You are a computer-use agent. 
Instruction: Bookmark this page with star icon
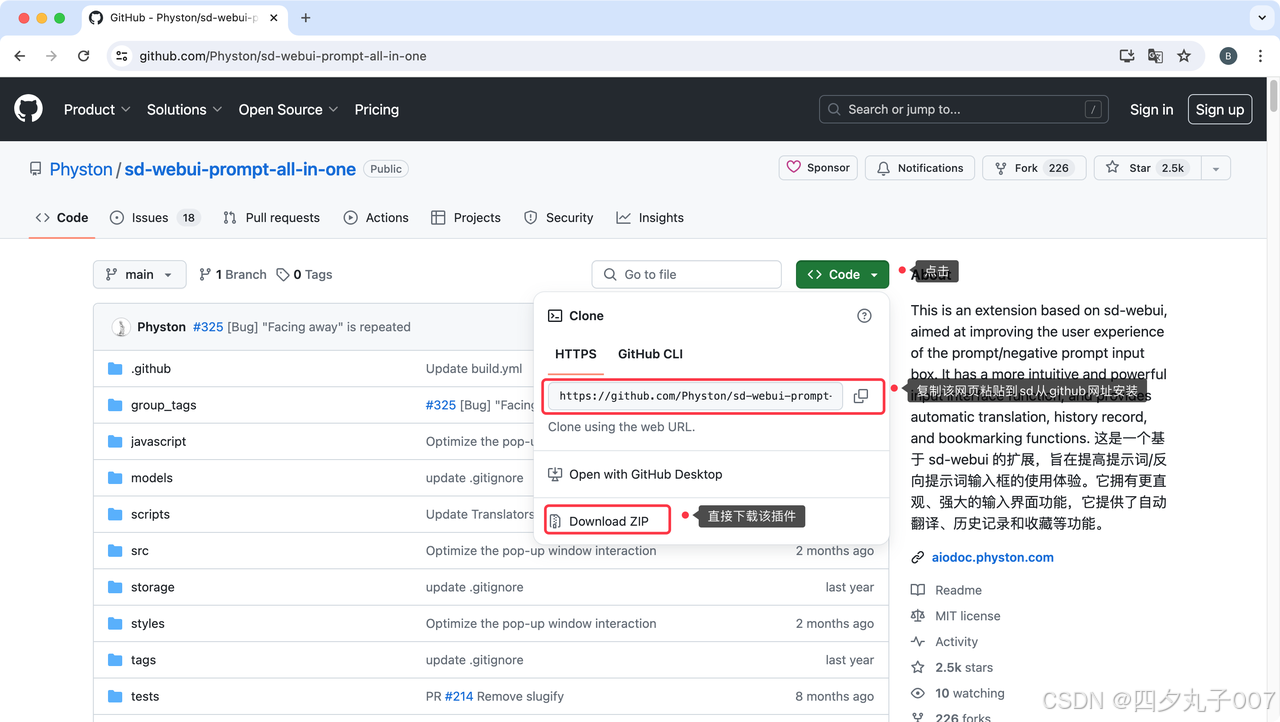[x=1184, y=56]
